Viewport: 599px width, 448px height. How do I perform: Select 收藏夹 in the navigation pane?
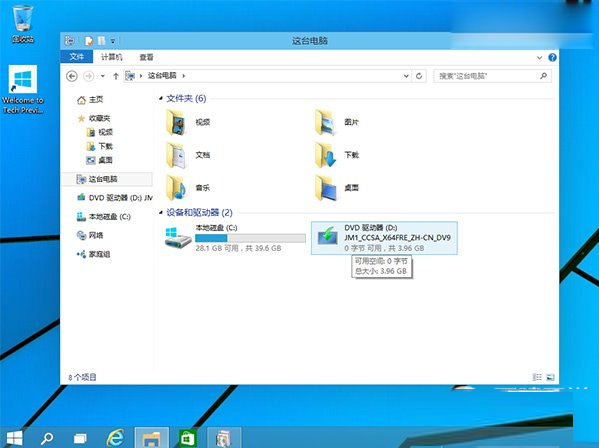pos(94,118)
